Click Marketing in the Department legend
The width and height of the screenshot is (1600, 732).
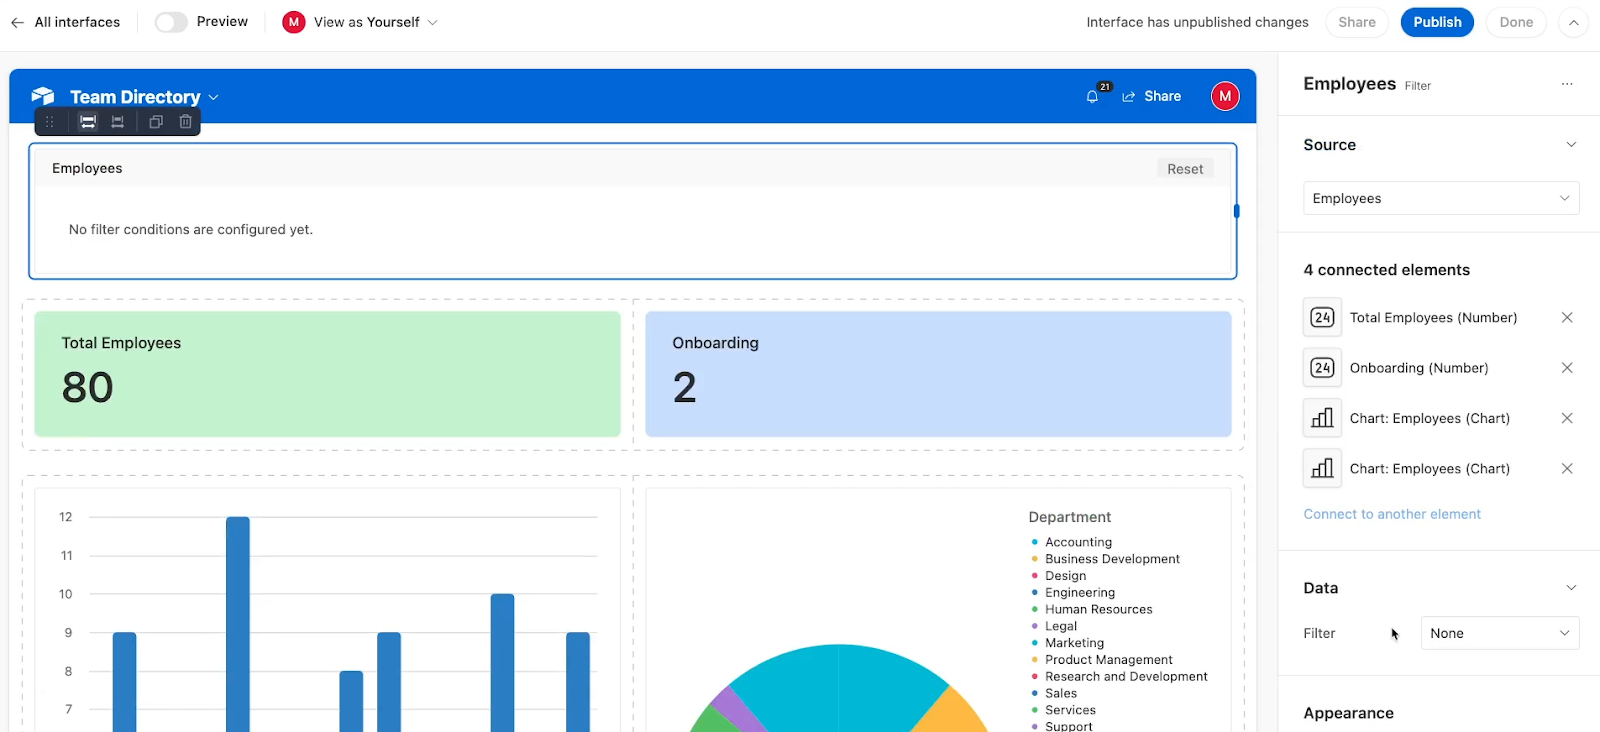click(1075, 643)
